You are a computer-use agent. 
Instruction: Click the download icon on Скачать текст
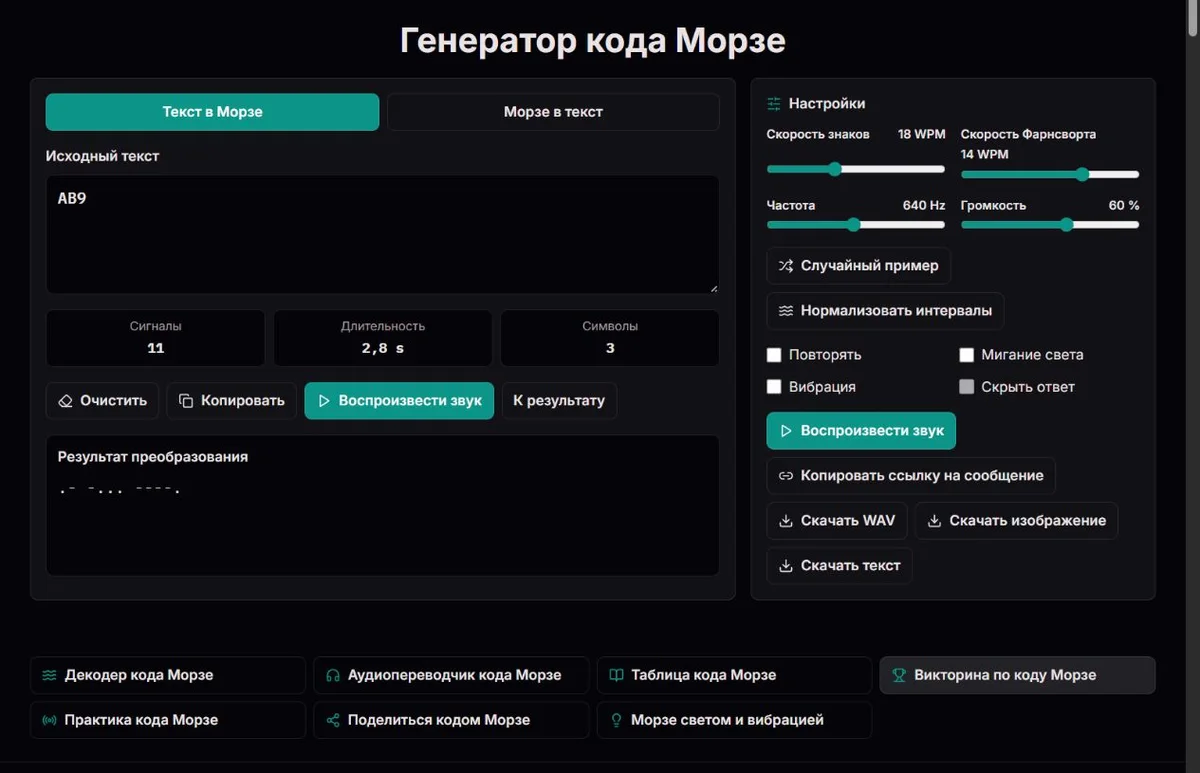click(x=786, y=566)
